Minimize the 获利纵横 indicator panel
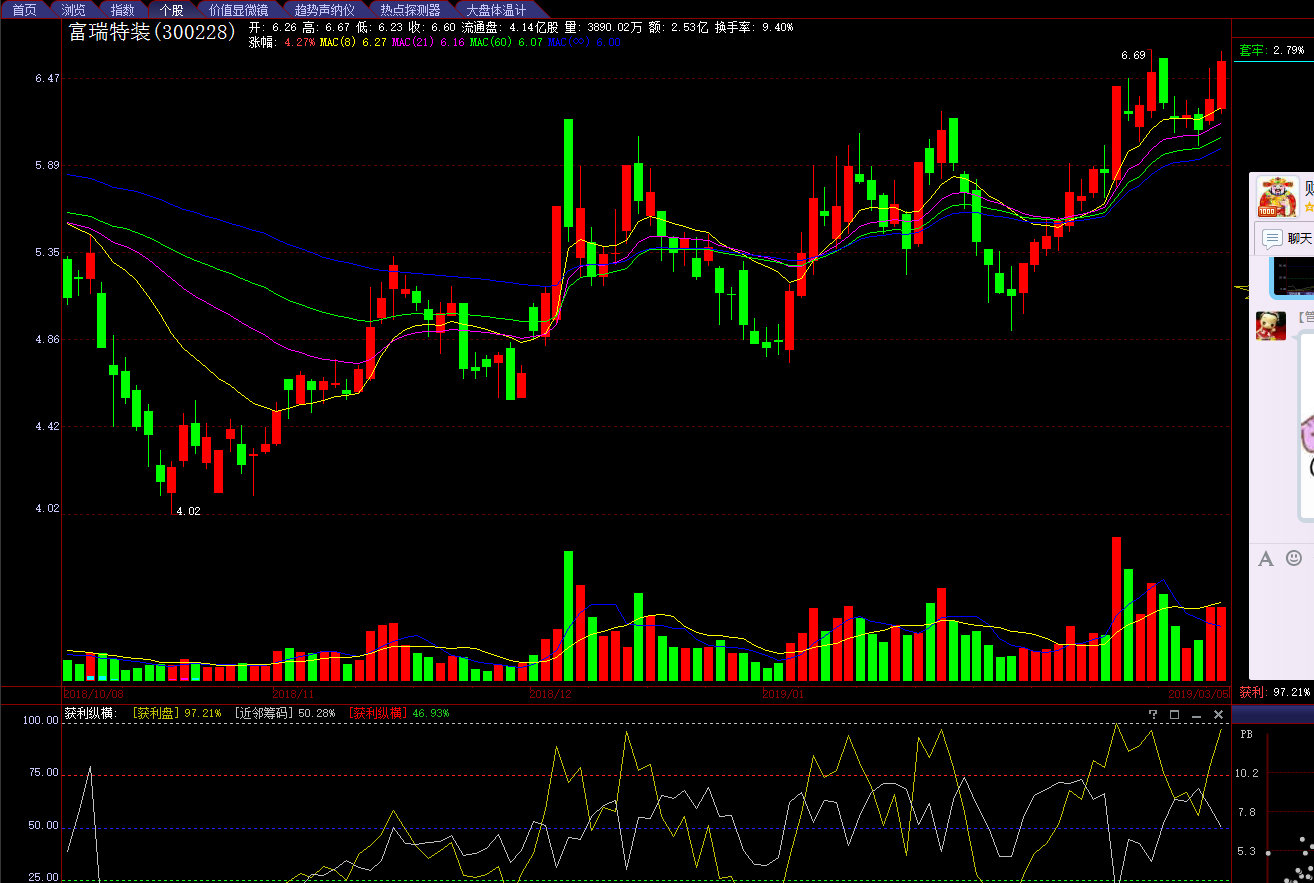Viewport: 1314px width, 883px height. (1197, 714)
